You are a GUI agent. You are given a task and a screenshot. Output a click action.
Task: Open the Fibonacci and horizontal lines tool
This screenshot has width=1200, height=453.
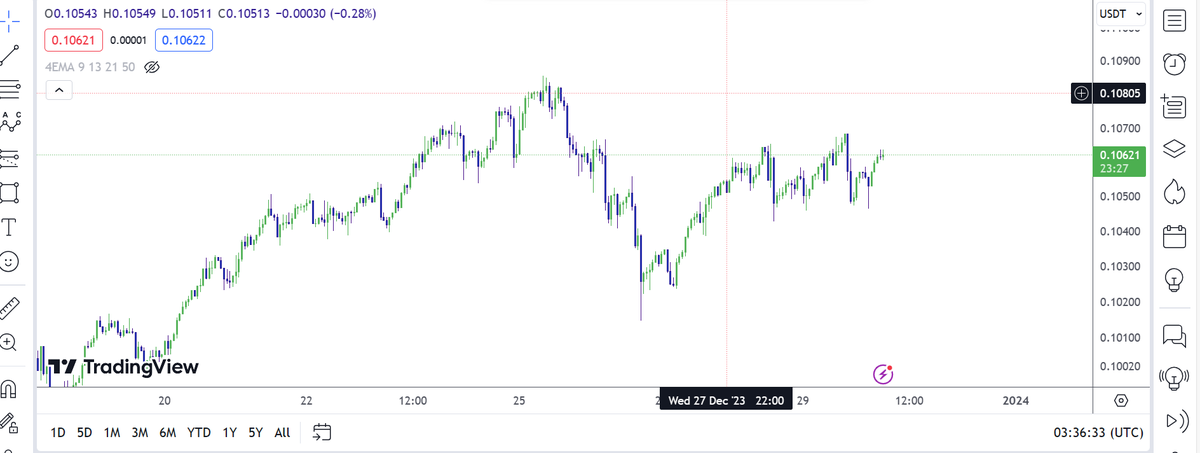[x=10, y=88]
